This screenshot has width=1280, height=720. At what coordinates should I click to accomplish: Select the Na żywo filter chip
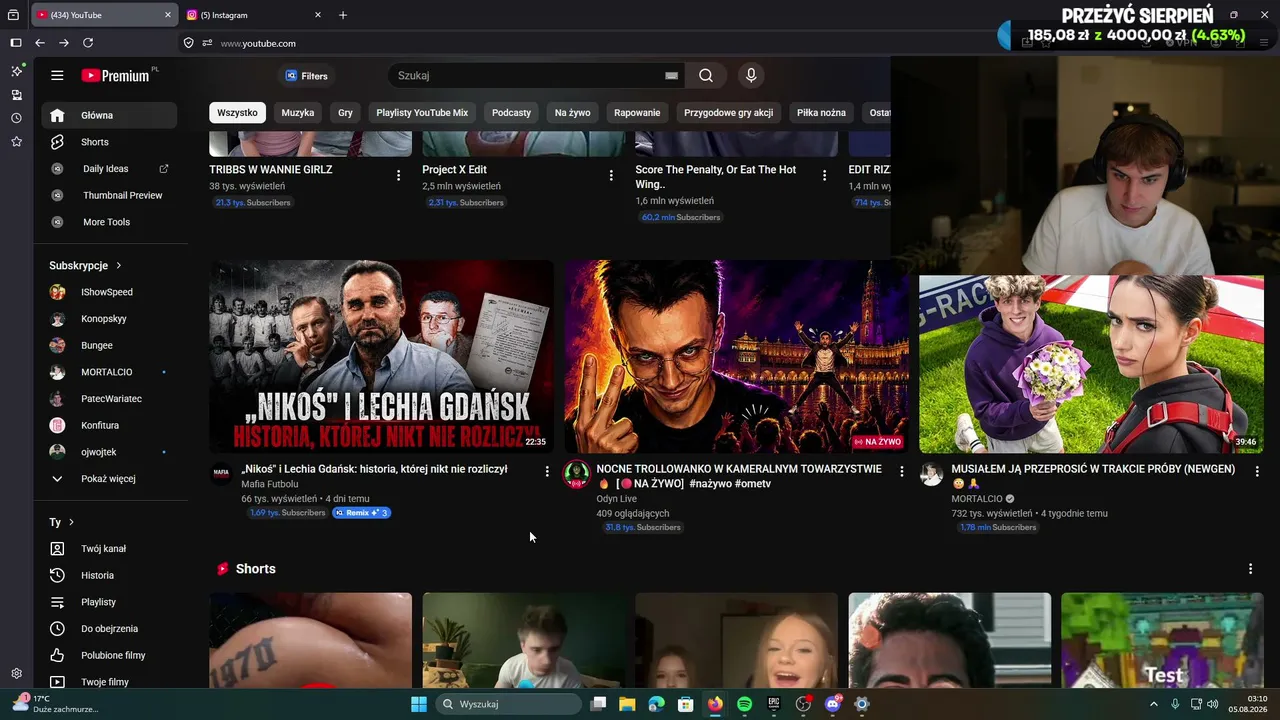click(573, 113)
